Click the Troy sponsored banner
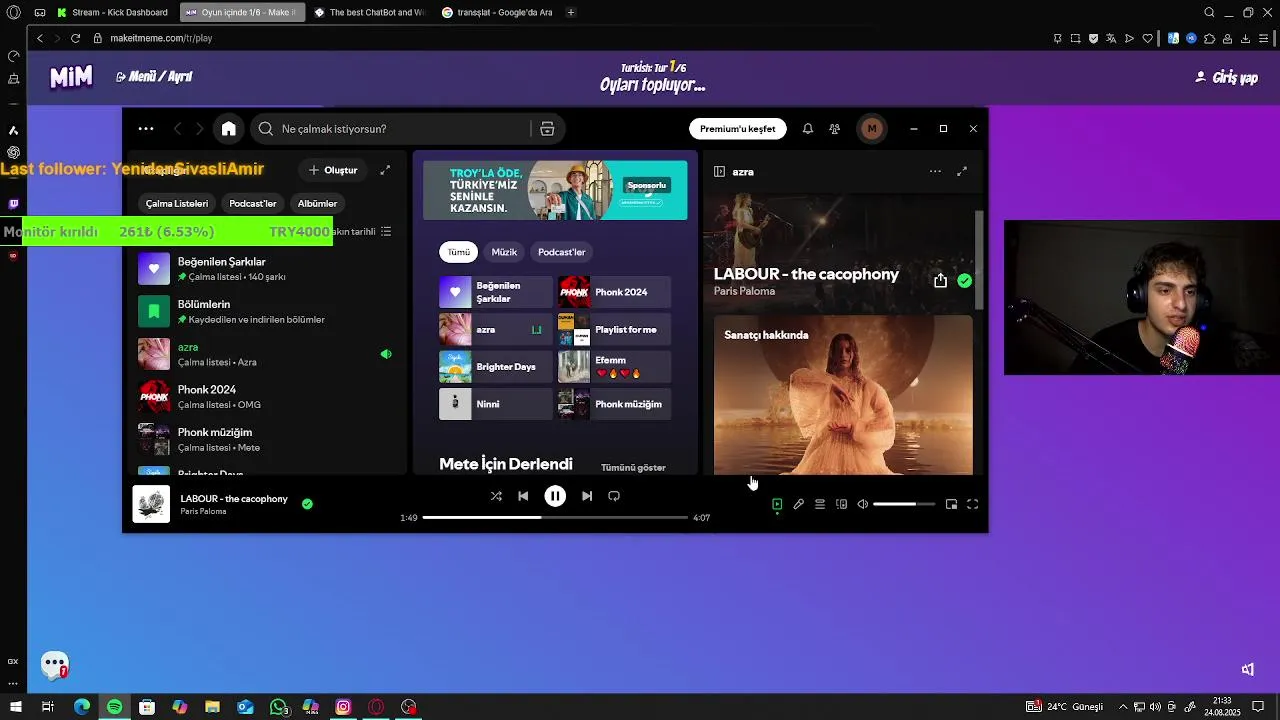The height and width of the screenshot is (720, 1280). coord(555,190)
